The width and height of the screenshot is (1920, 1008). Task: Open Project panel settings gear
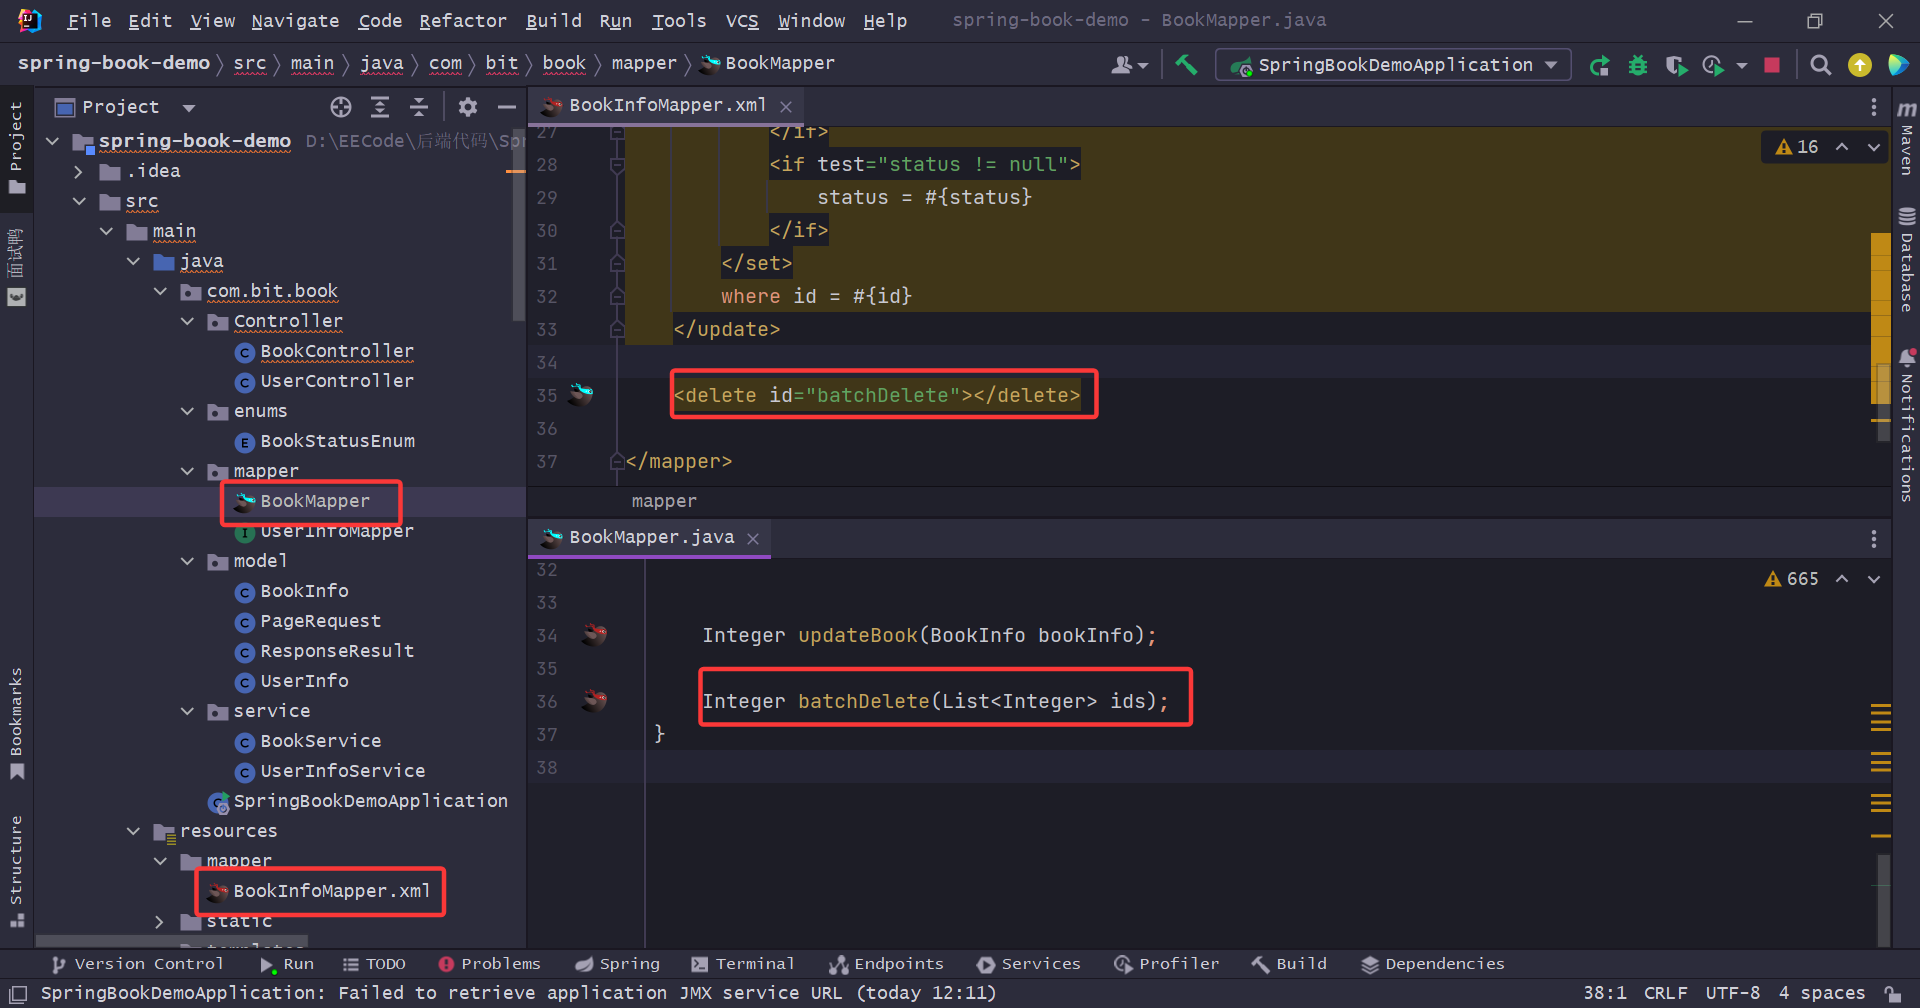click(x=467, y=107)
